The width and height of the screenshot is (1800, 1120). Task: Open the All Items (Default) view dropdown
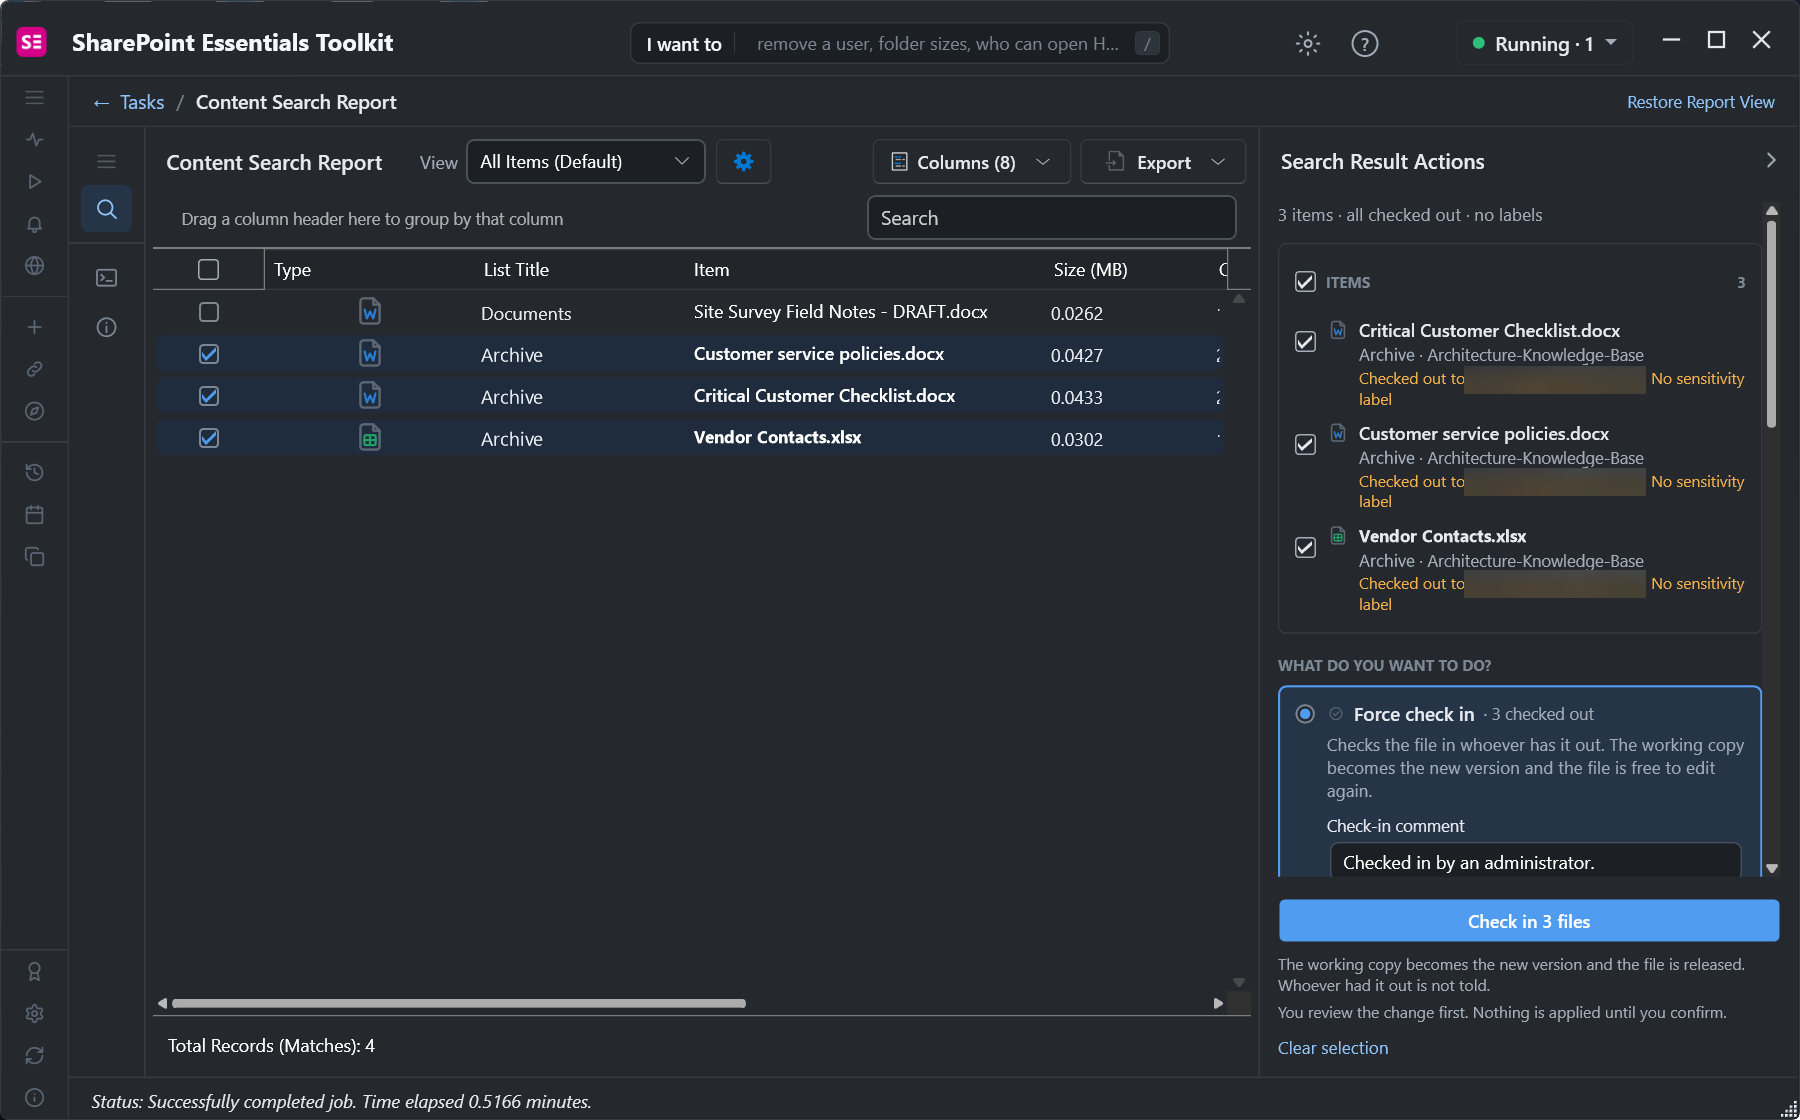[586, 162]
